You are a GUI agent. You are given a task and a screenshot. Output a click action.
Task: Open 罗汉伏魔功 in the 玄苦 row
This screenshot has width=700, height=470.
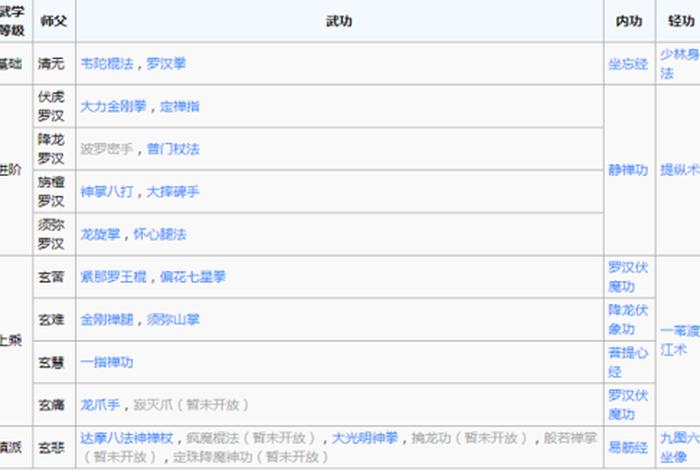tap(628, 277)
